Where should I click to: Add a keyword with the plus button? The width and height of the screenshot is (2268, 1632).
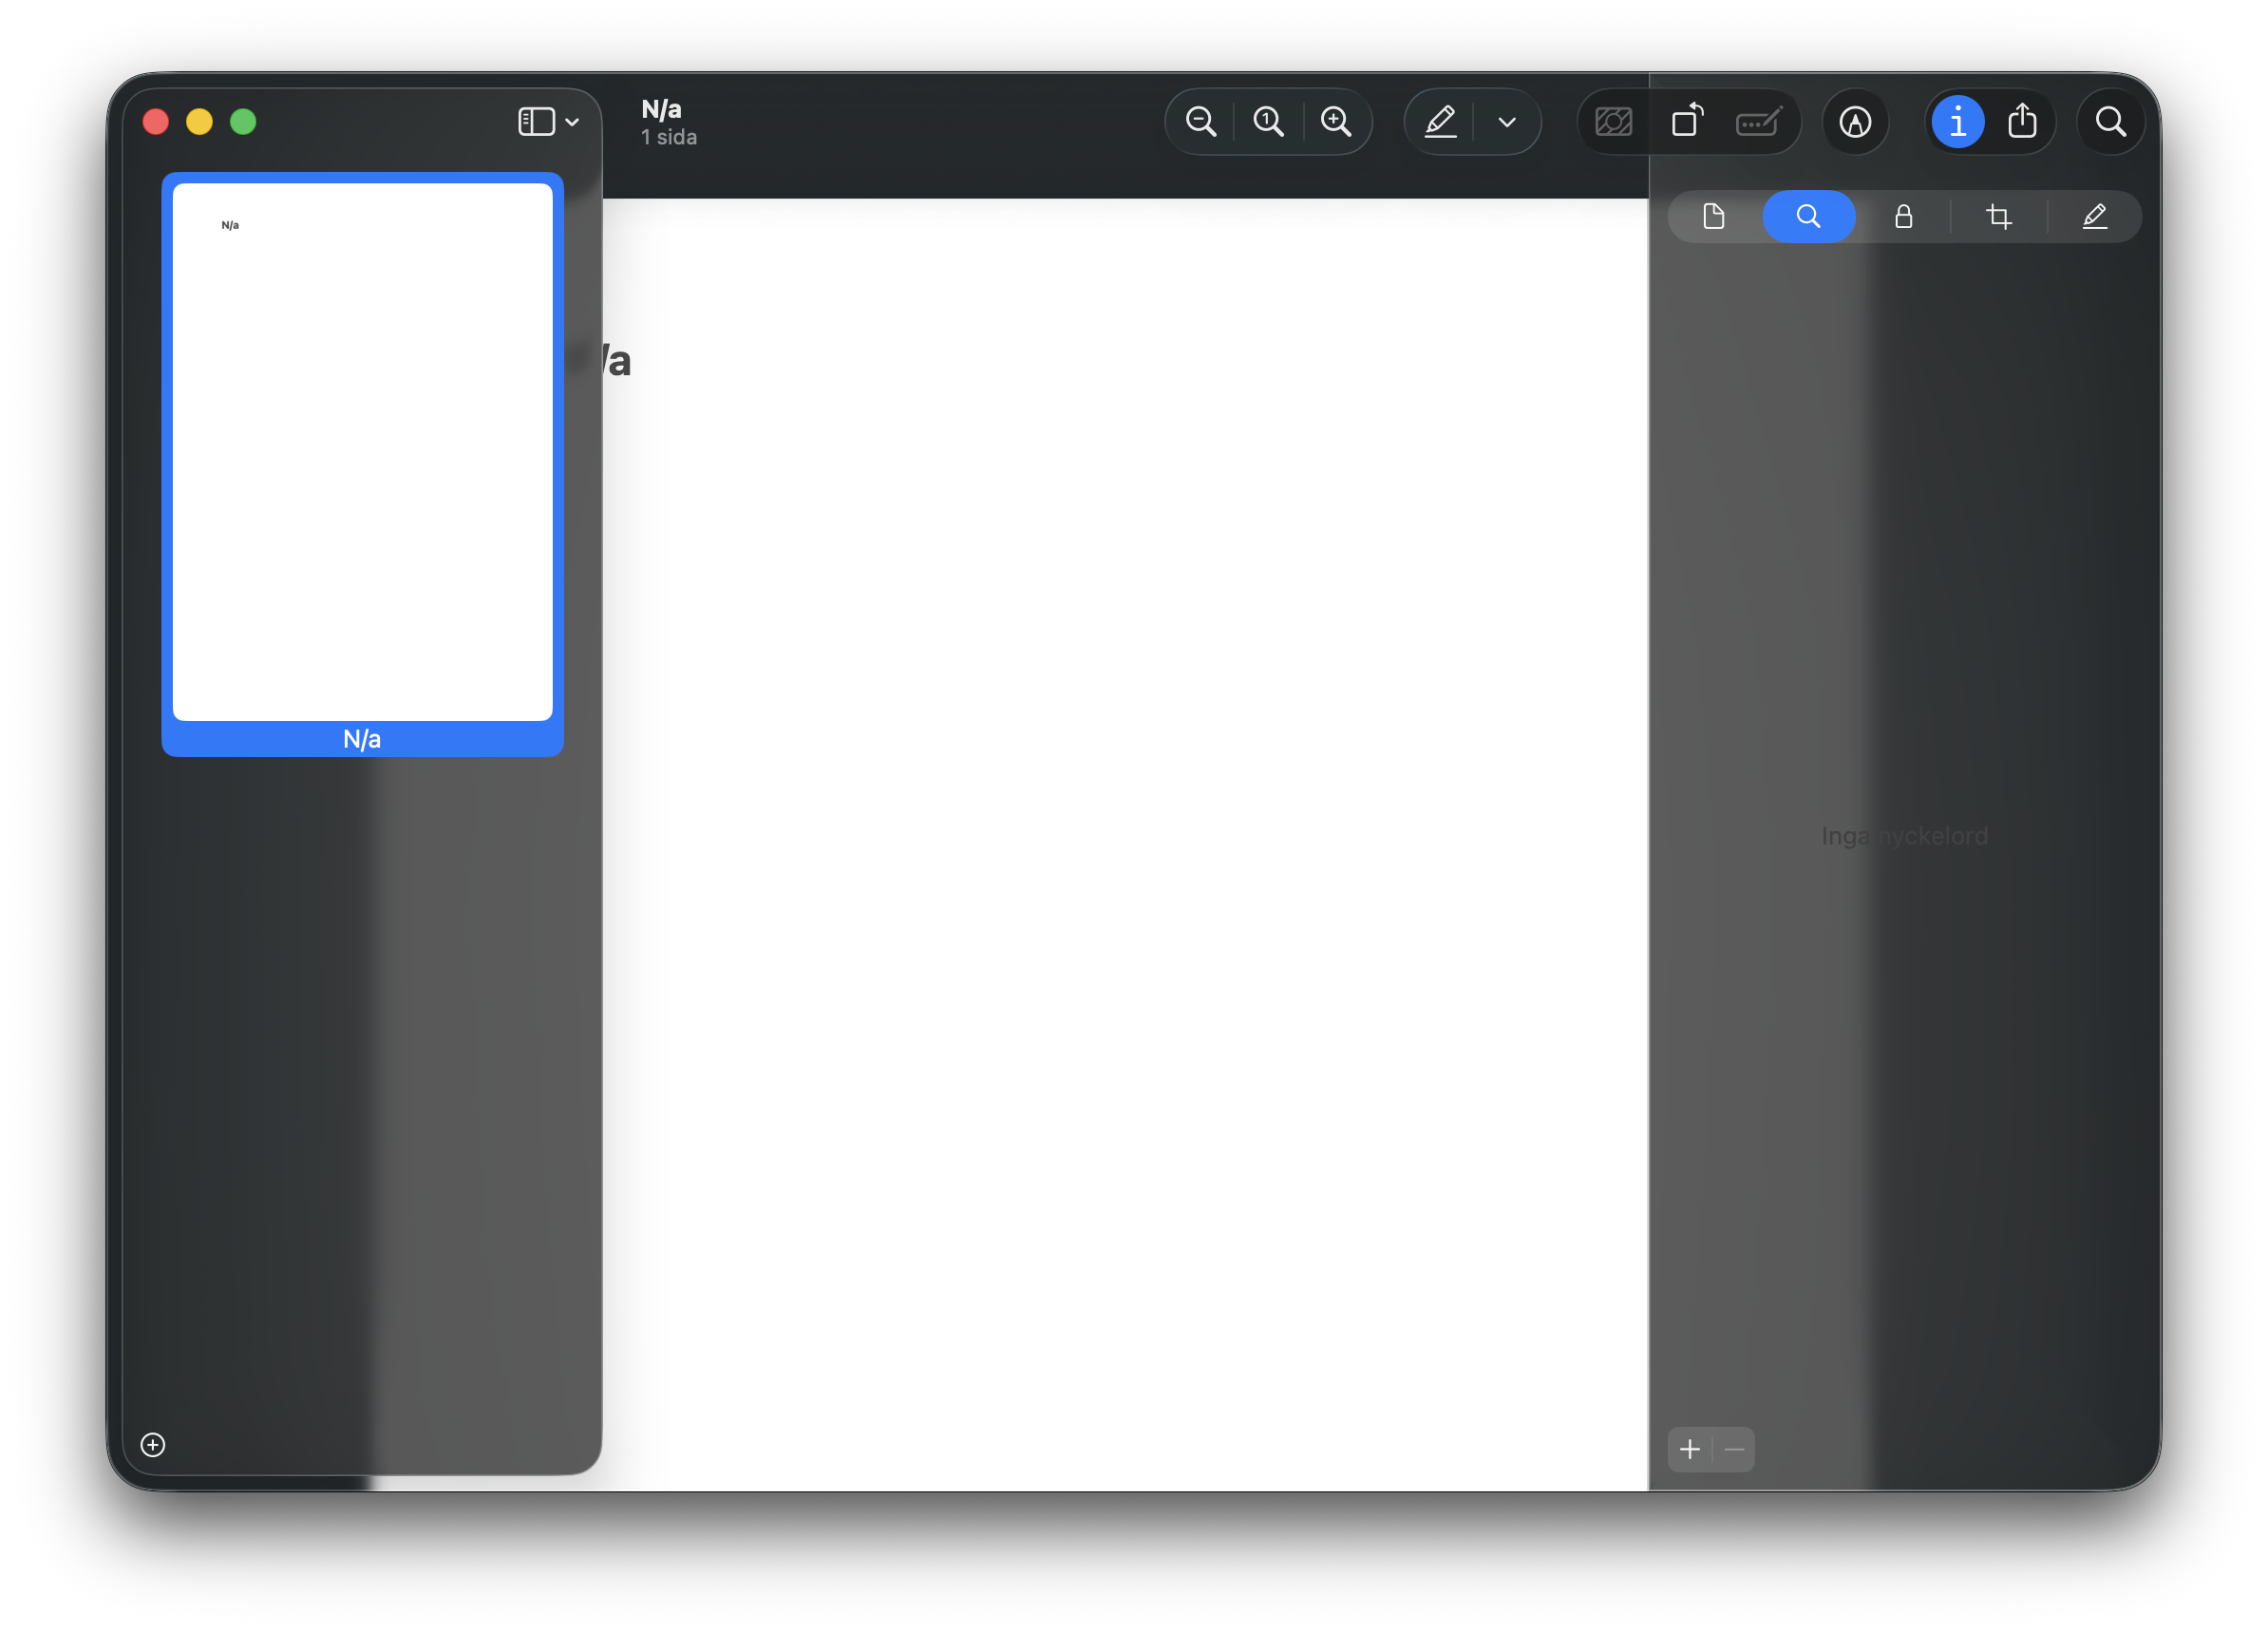coord(1690,1449)
